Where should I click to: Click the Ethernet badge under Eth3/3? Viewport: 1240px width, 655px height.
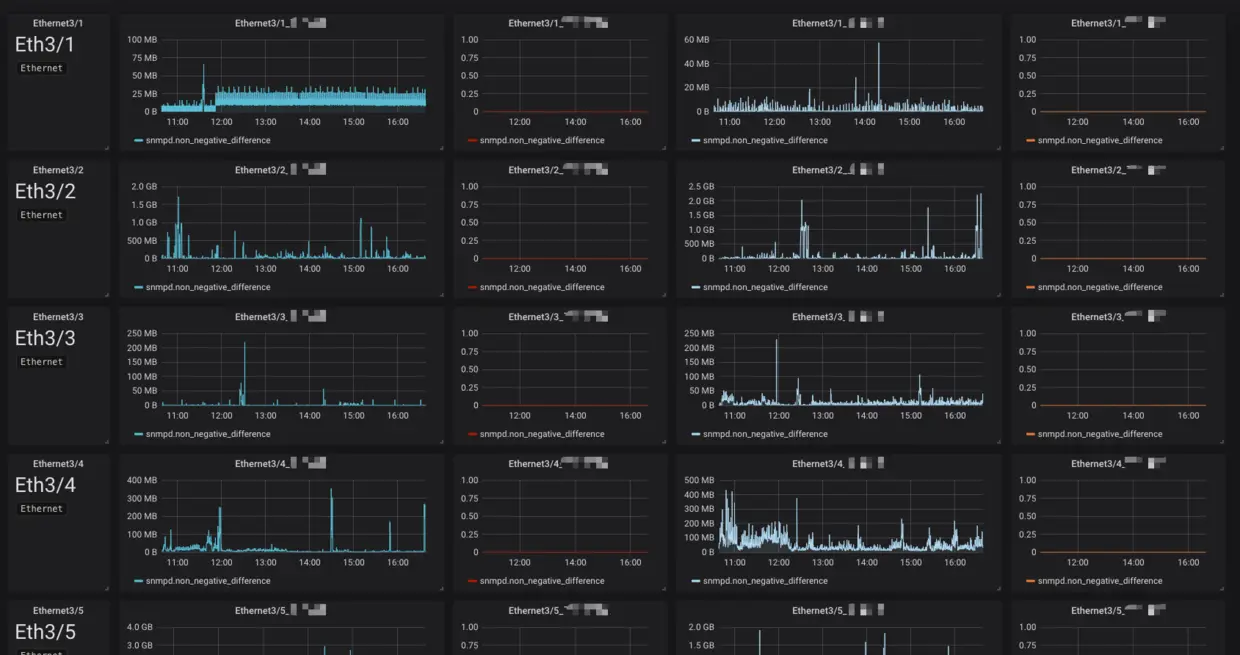(x=42, y=362)
